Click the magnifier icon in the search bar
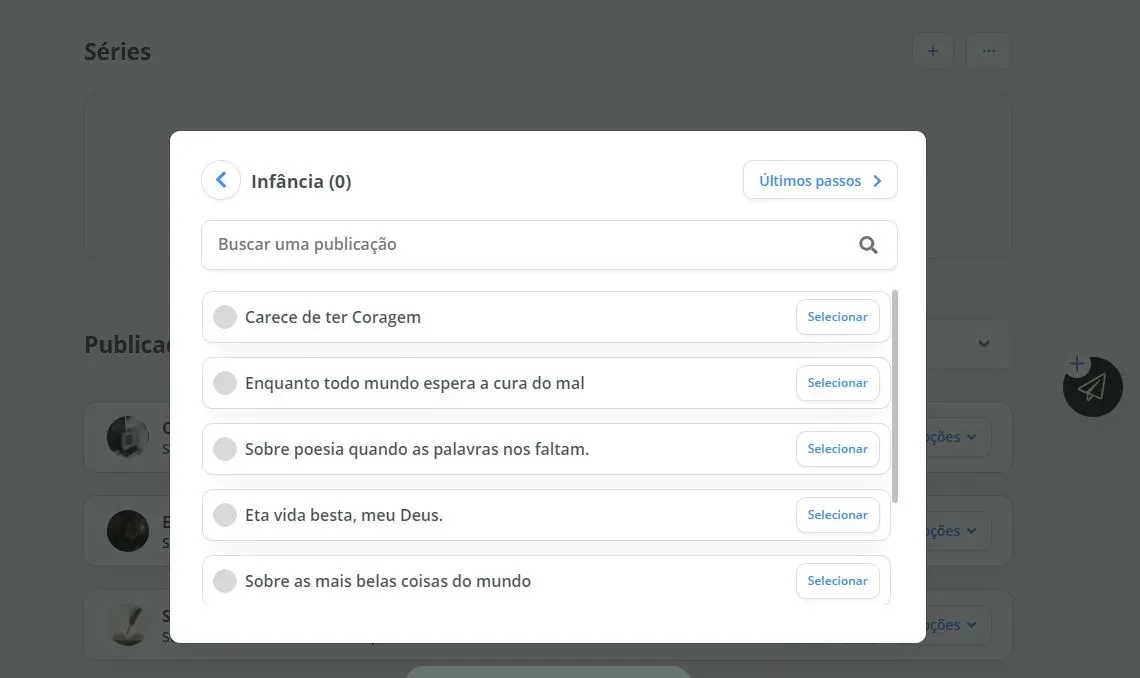 tap(866, 244)
